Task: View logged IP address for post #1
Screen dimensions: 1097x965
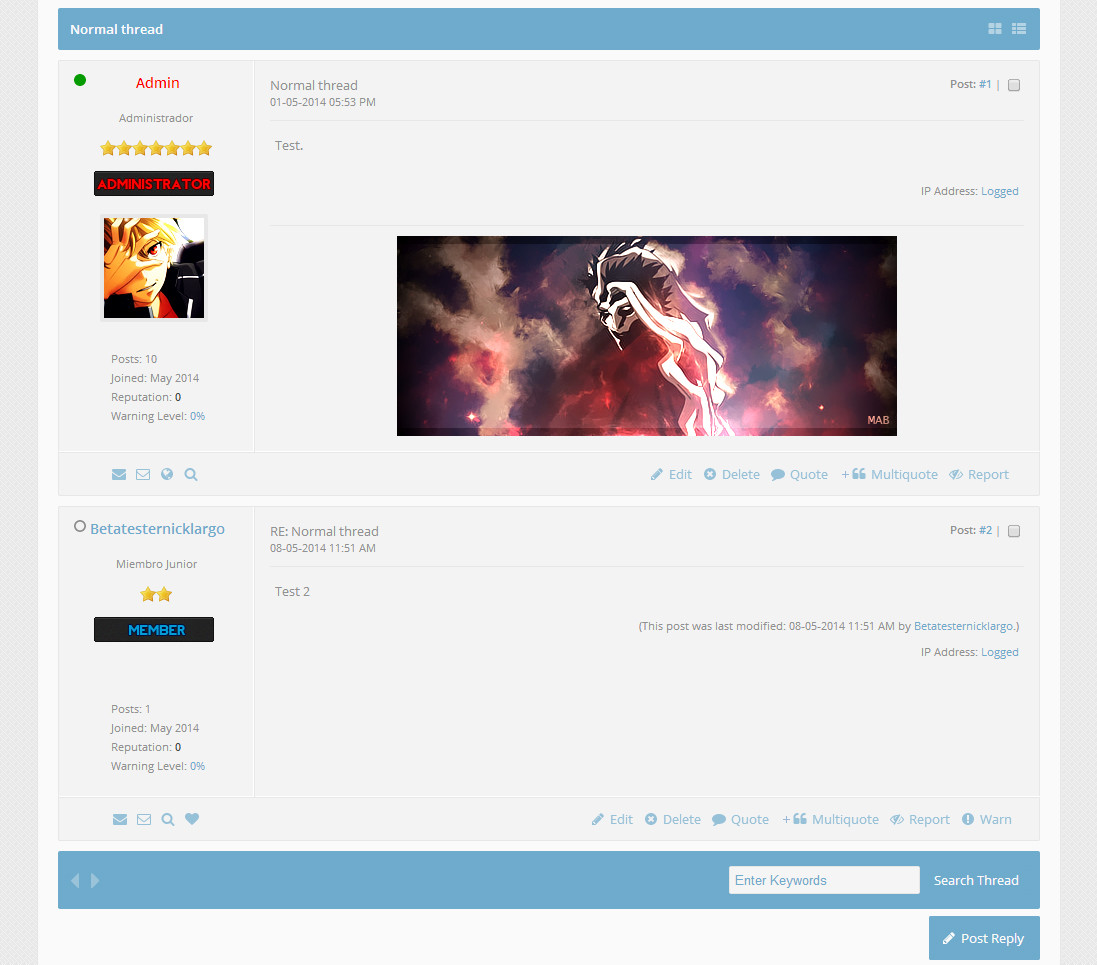Action: [1000, 191]
